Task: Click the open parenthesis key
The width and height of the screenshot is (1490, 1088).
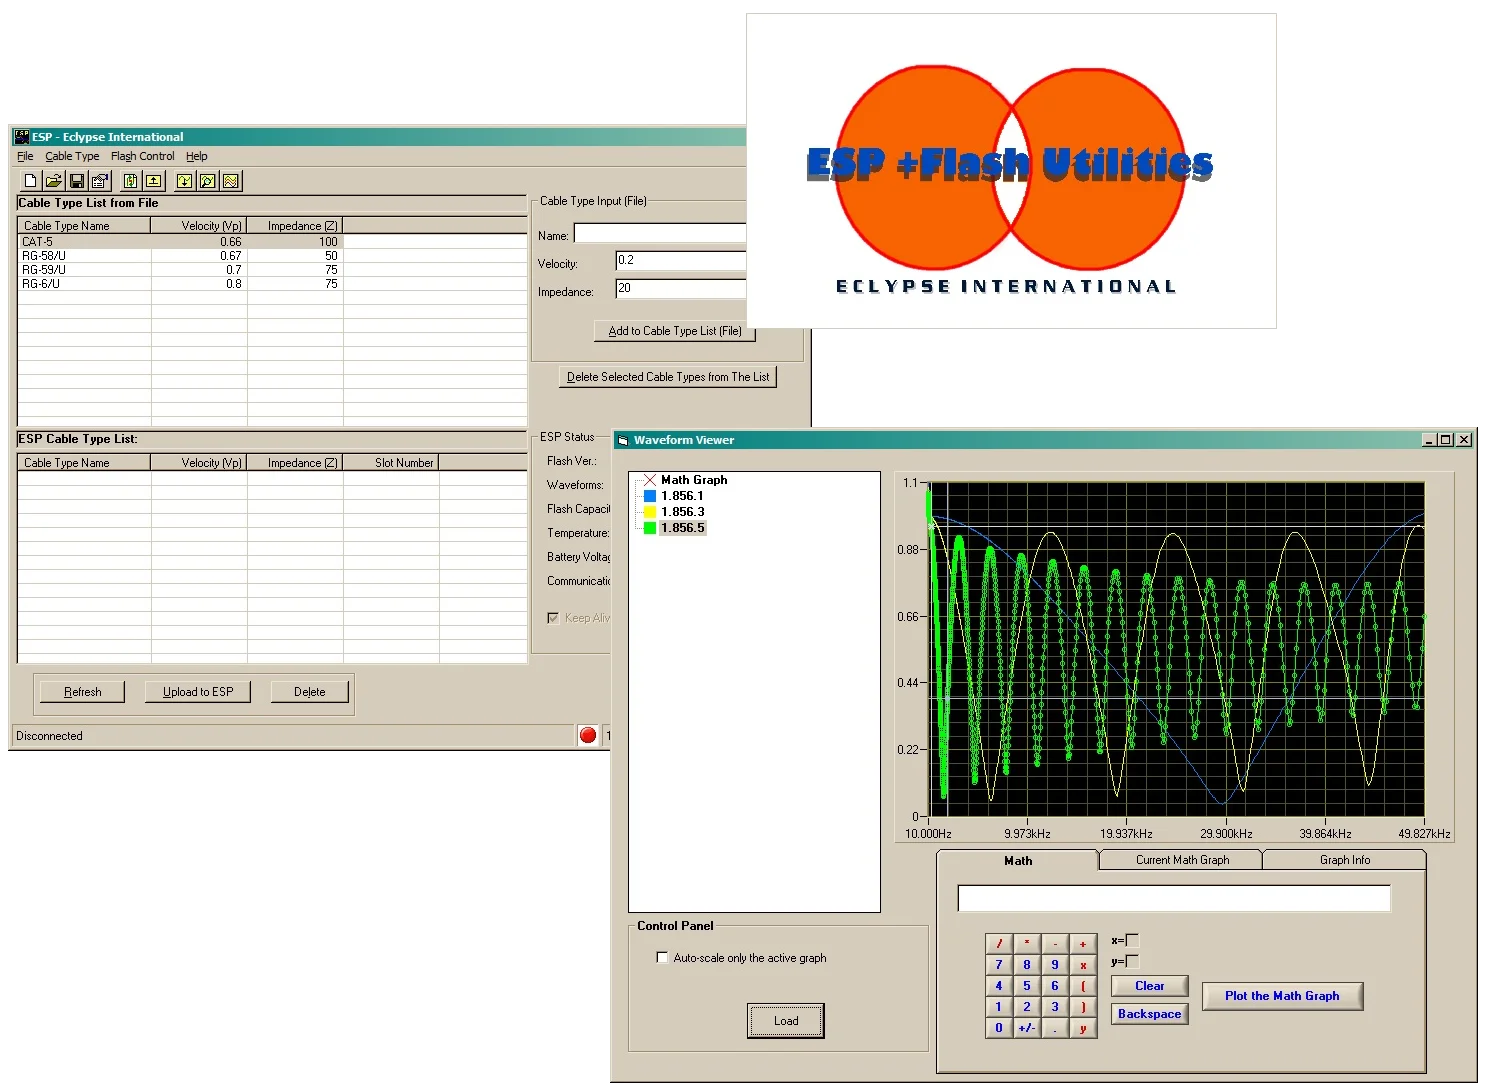Action: coord(1083,986)
